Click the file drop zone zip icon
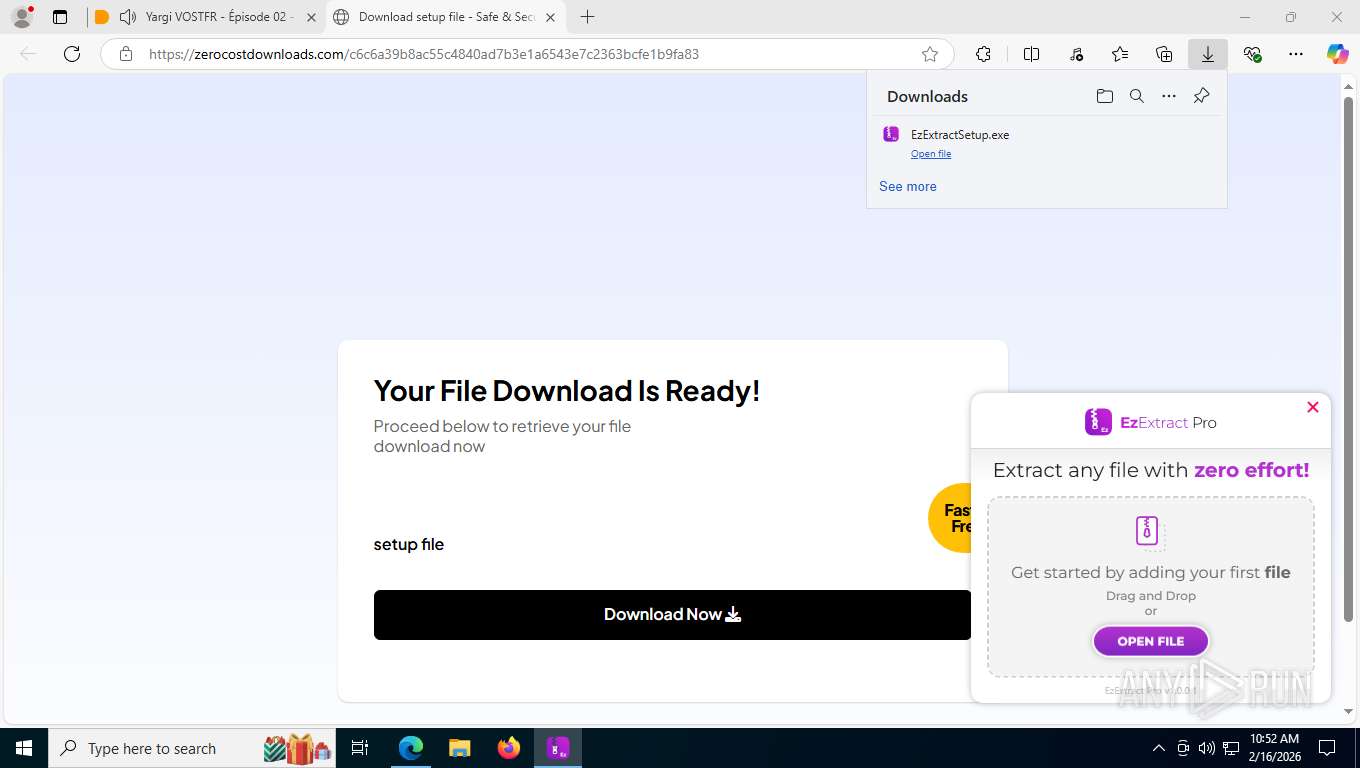 [x=1149, y=532]
